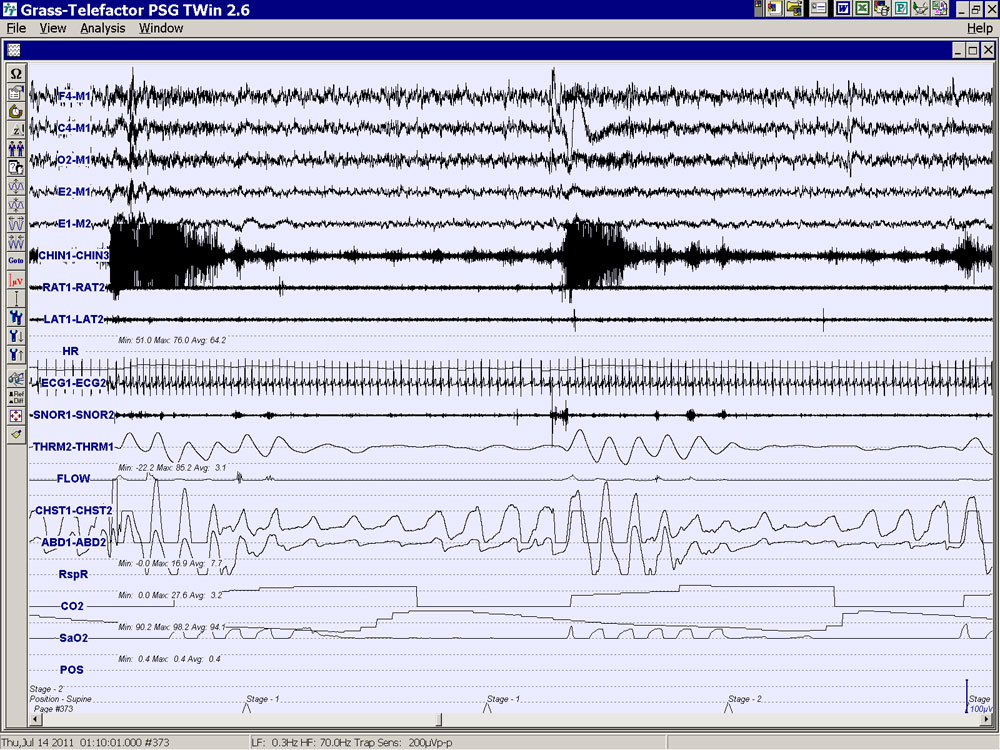Click the two blue people icon

[16, 149]
